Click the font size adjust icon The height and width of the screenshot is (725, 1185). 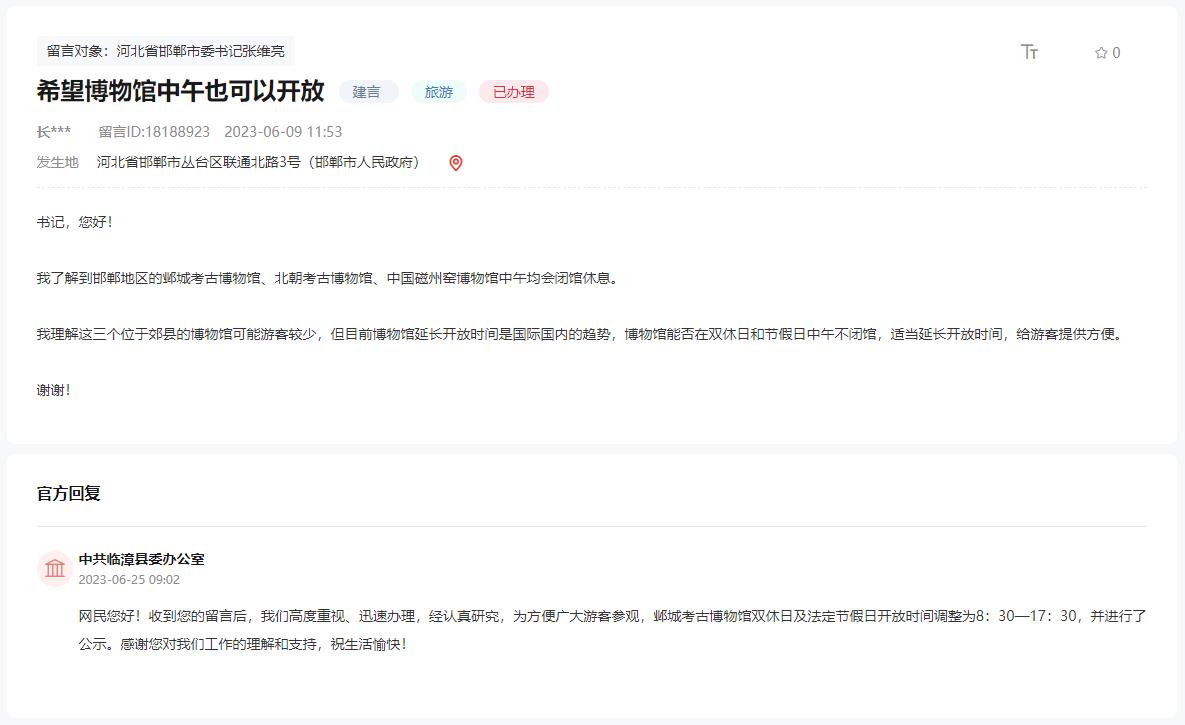(1029, 51)
